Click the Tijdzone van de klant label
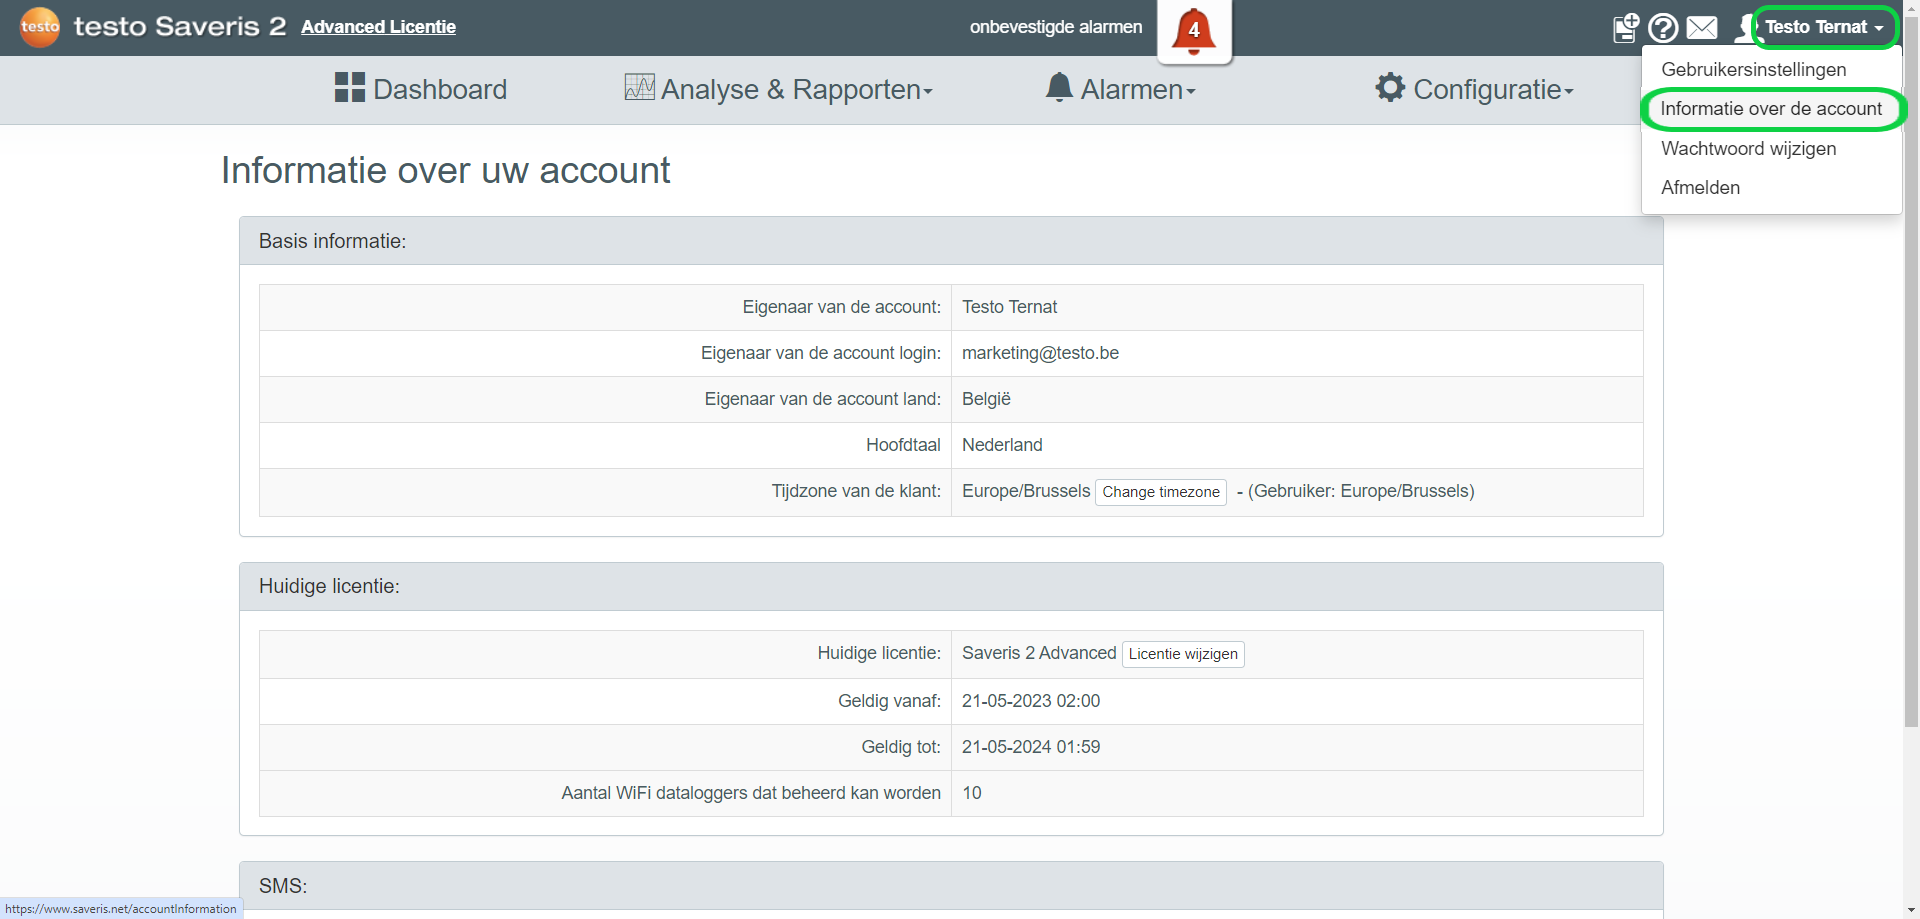The image size is (1920, 919). tap(856, 491)
